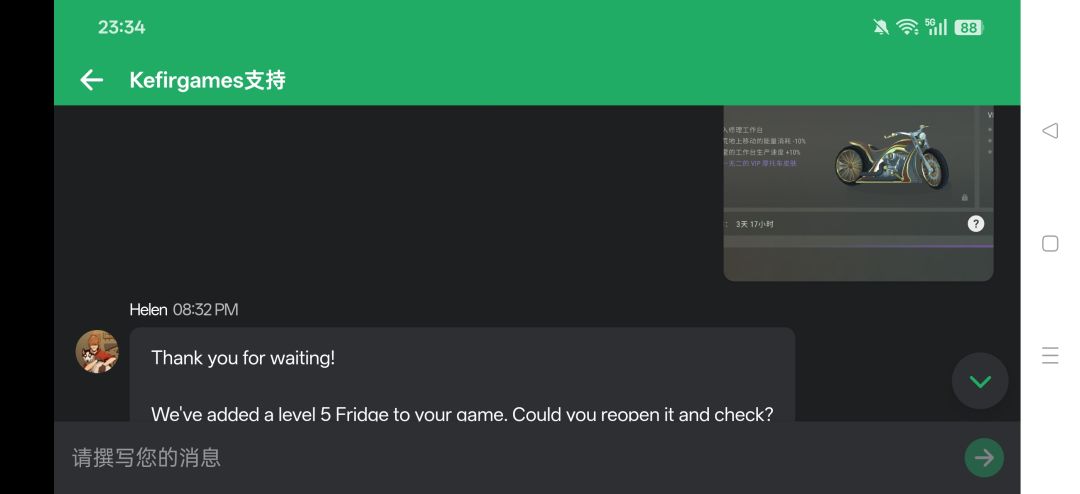The height and width of the screenshot is (494, 1080).
Task: Jump to latest messages with chevron button
Action: [980, 381]
